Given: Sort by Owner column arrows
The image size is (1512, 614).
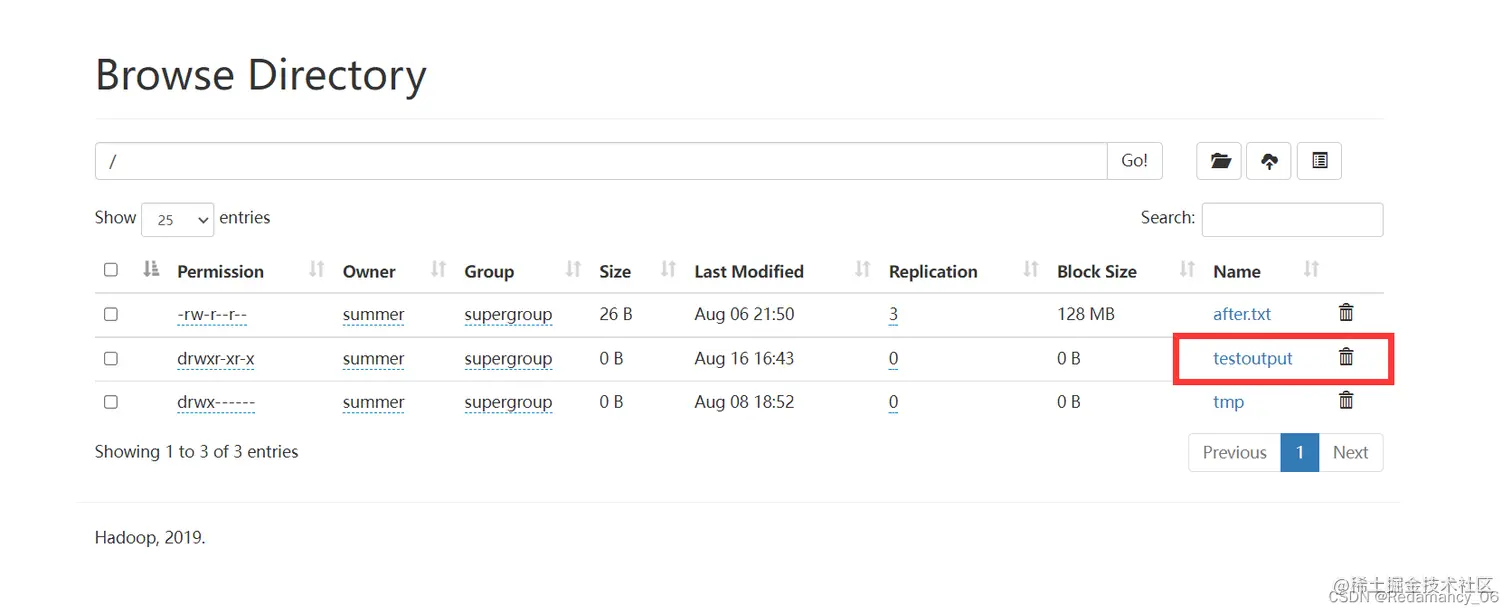Looking at the screenshot, I should click(x=438, y=269).
